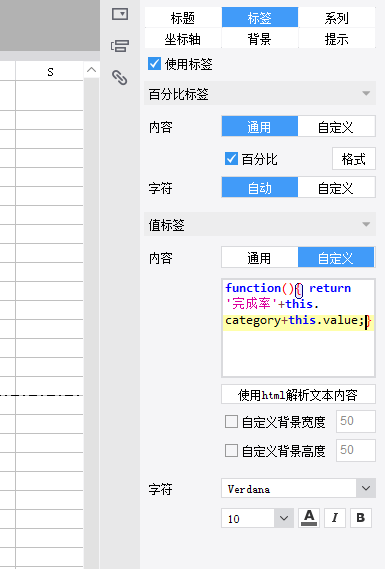
Task: Switch to the 坐标轴 tab
Action: pos(183,38)
